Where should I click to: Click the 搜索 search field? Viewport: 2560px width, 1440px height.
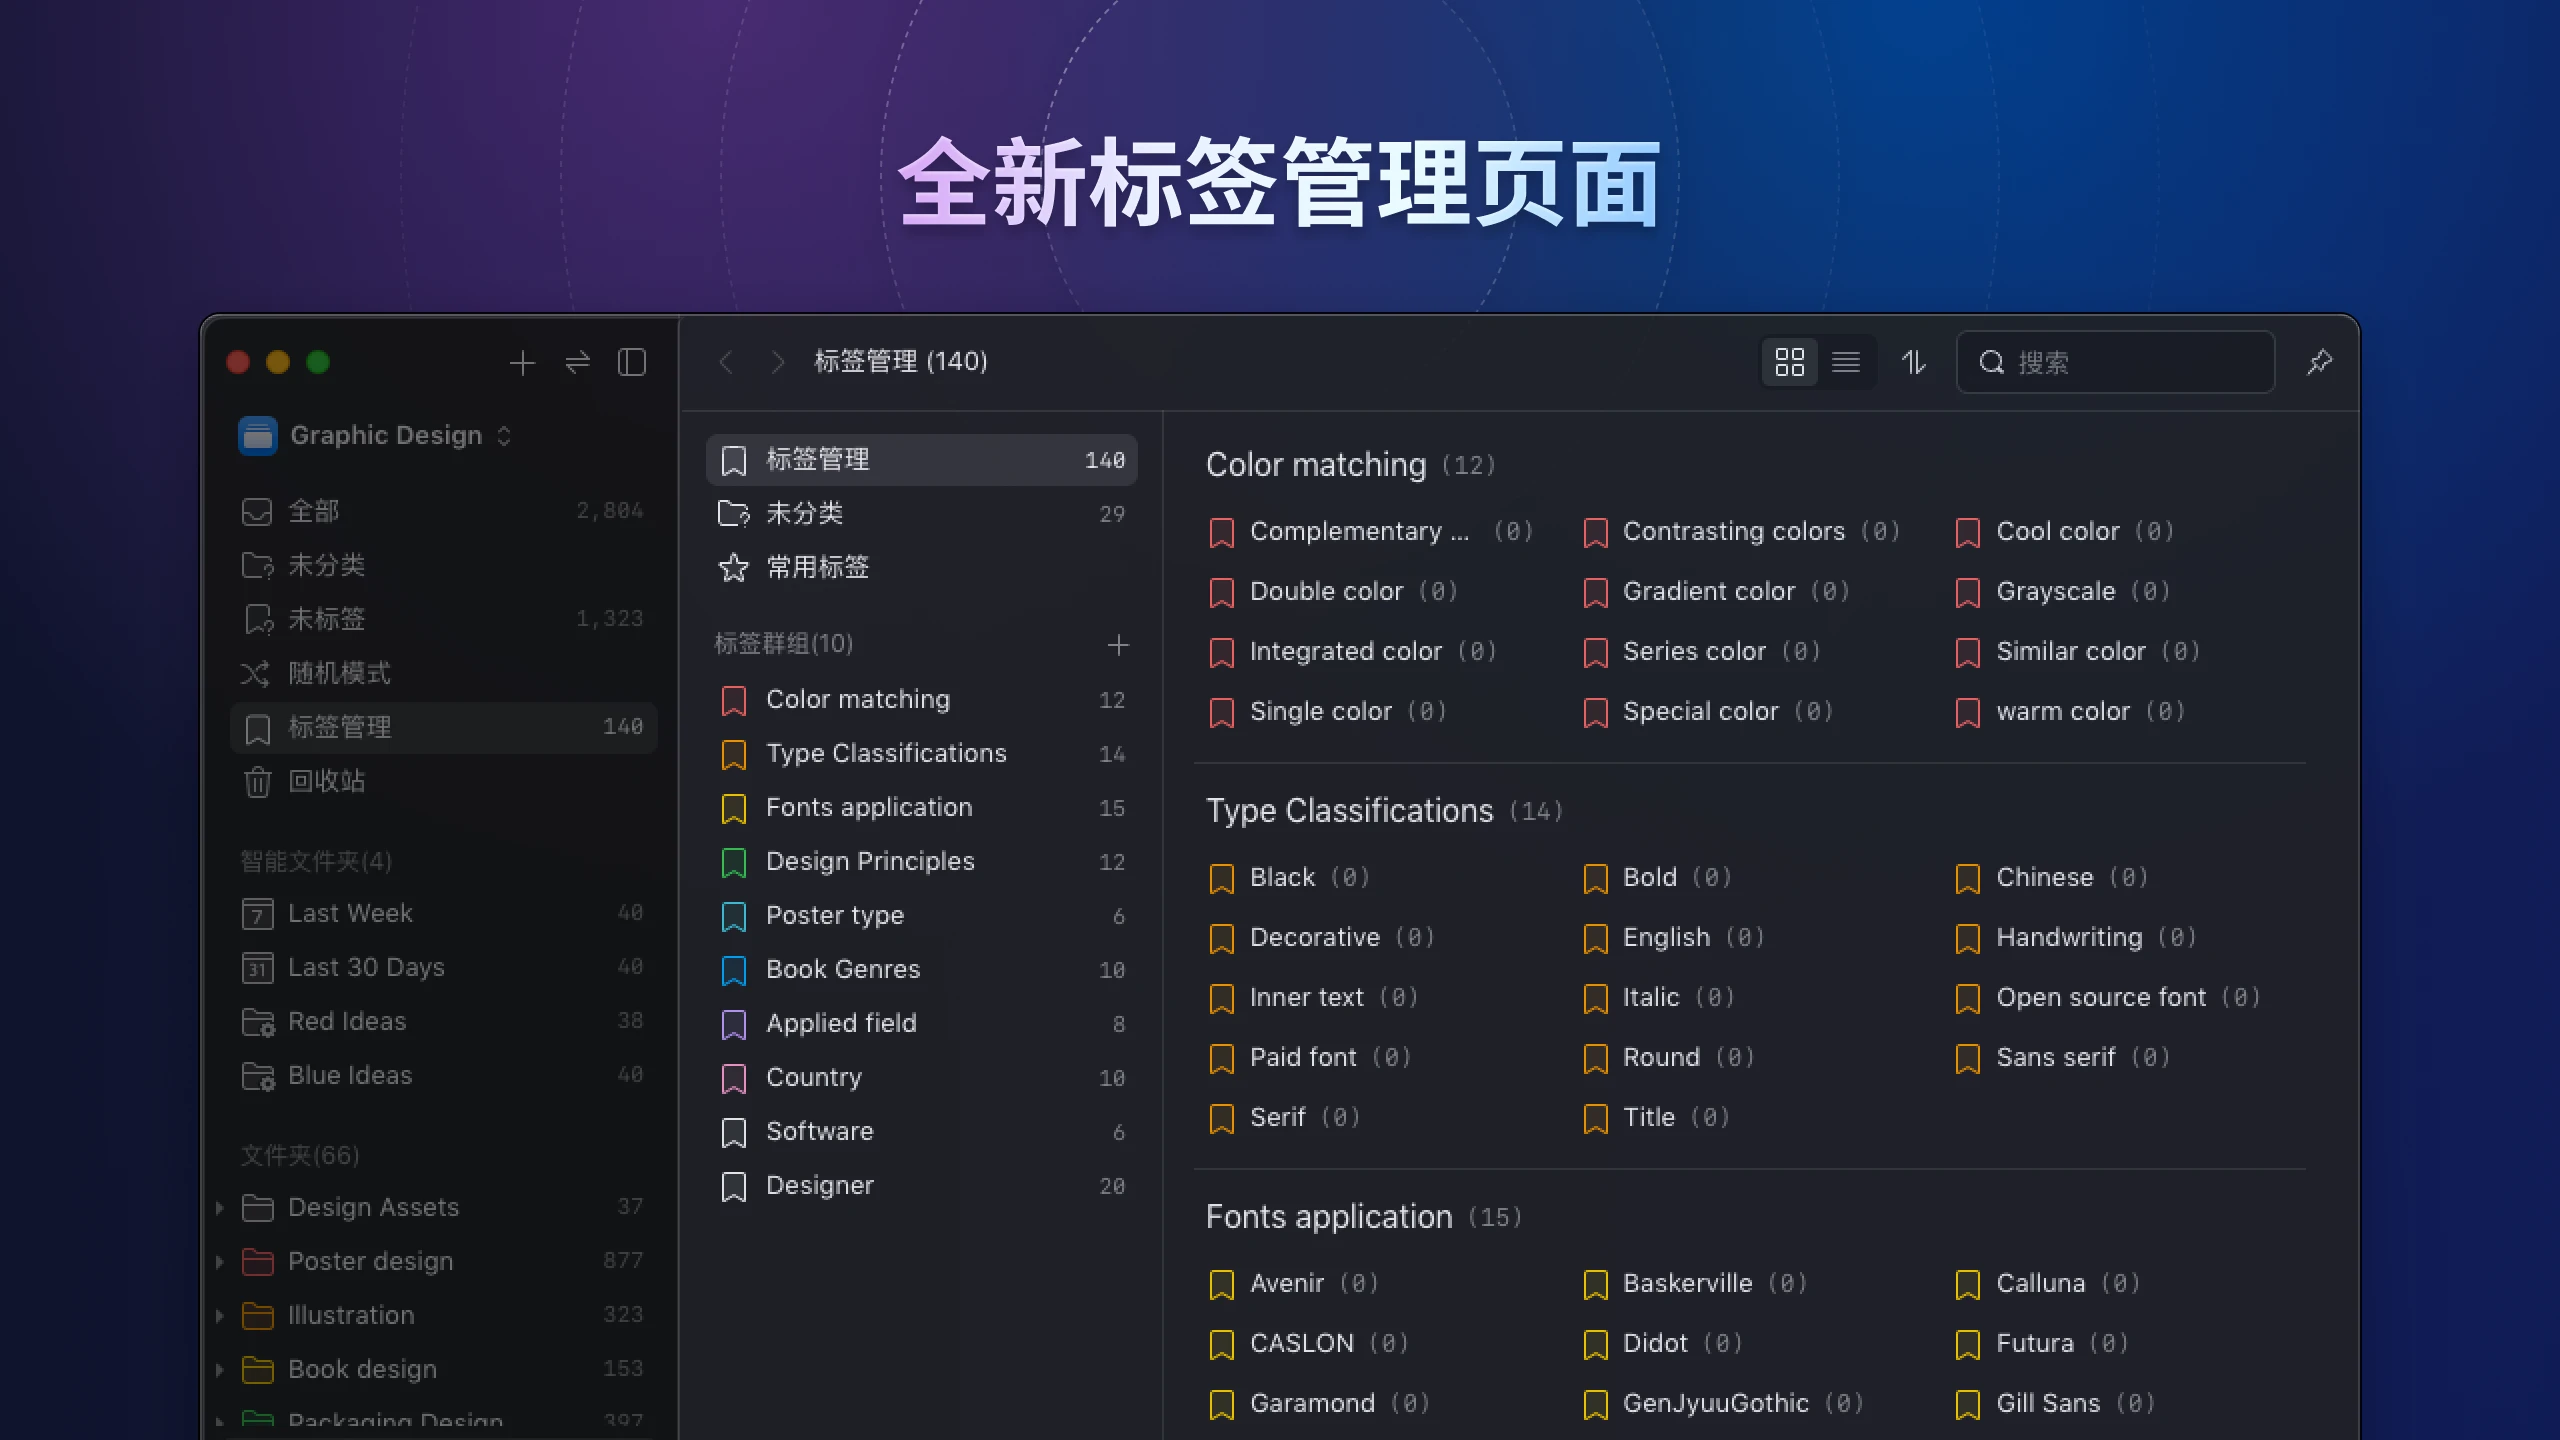(2116, 362)
